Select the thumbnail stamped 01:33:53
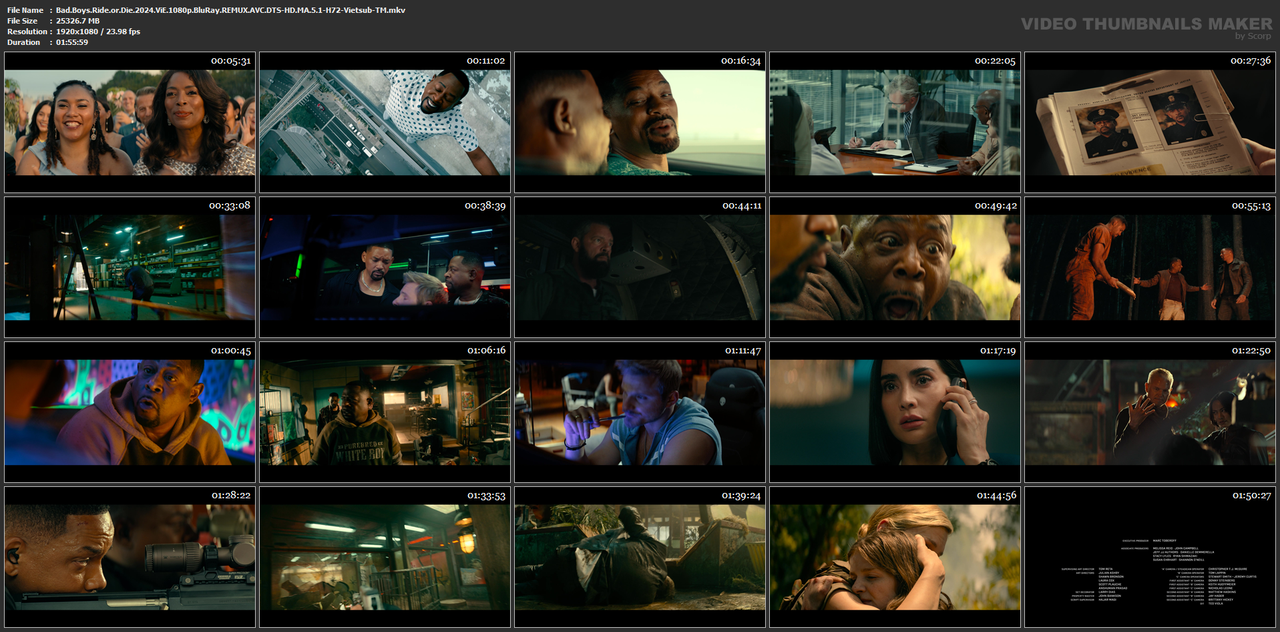Screen dimensions: 1280x632 click(385, 557)
